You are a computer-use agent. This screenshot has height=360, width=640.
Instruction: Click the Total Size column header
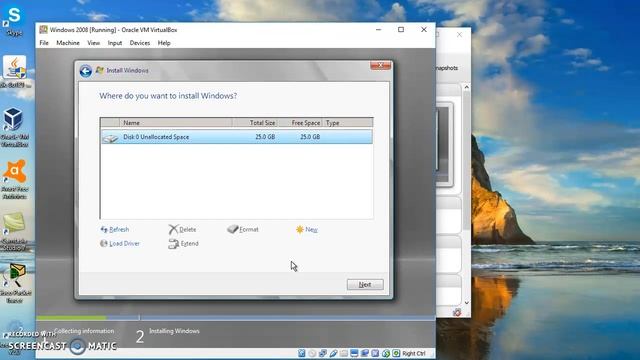coord(255,122)
